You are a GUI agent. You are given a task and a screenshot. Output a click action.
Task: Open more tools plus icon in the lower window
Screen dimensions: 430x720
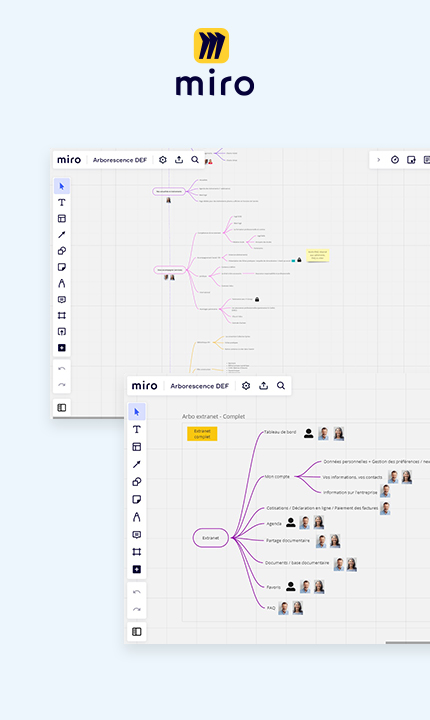coord(136,569)
